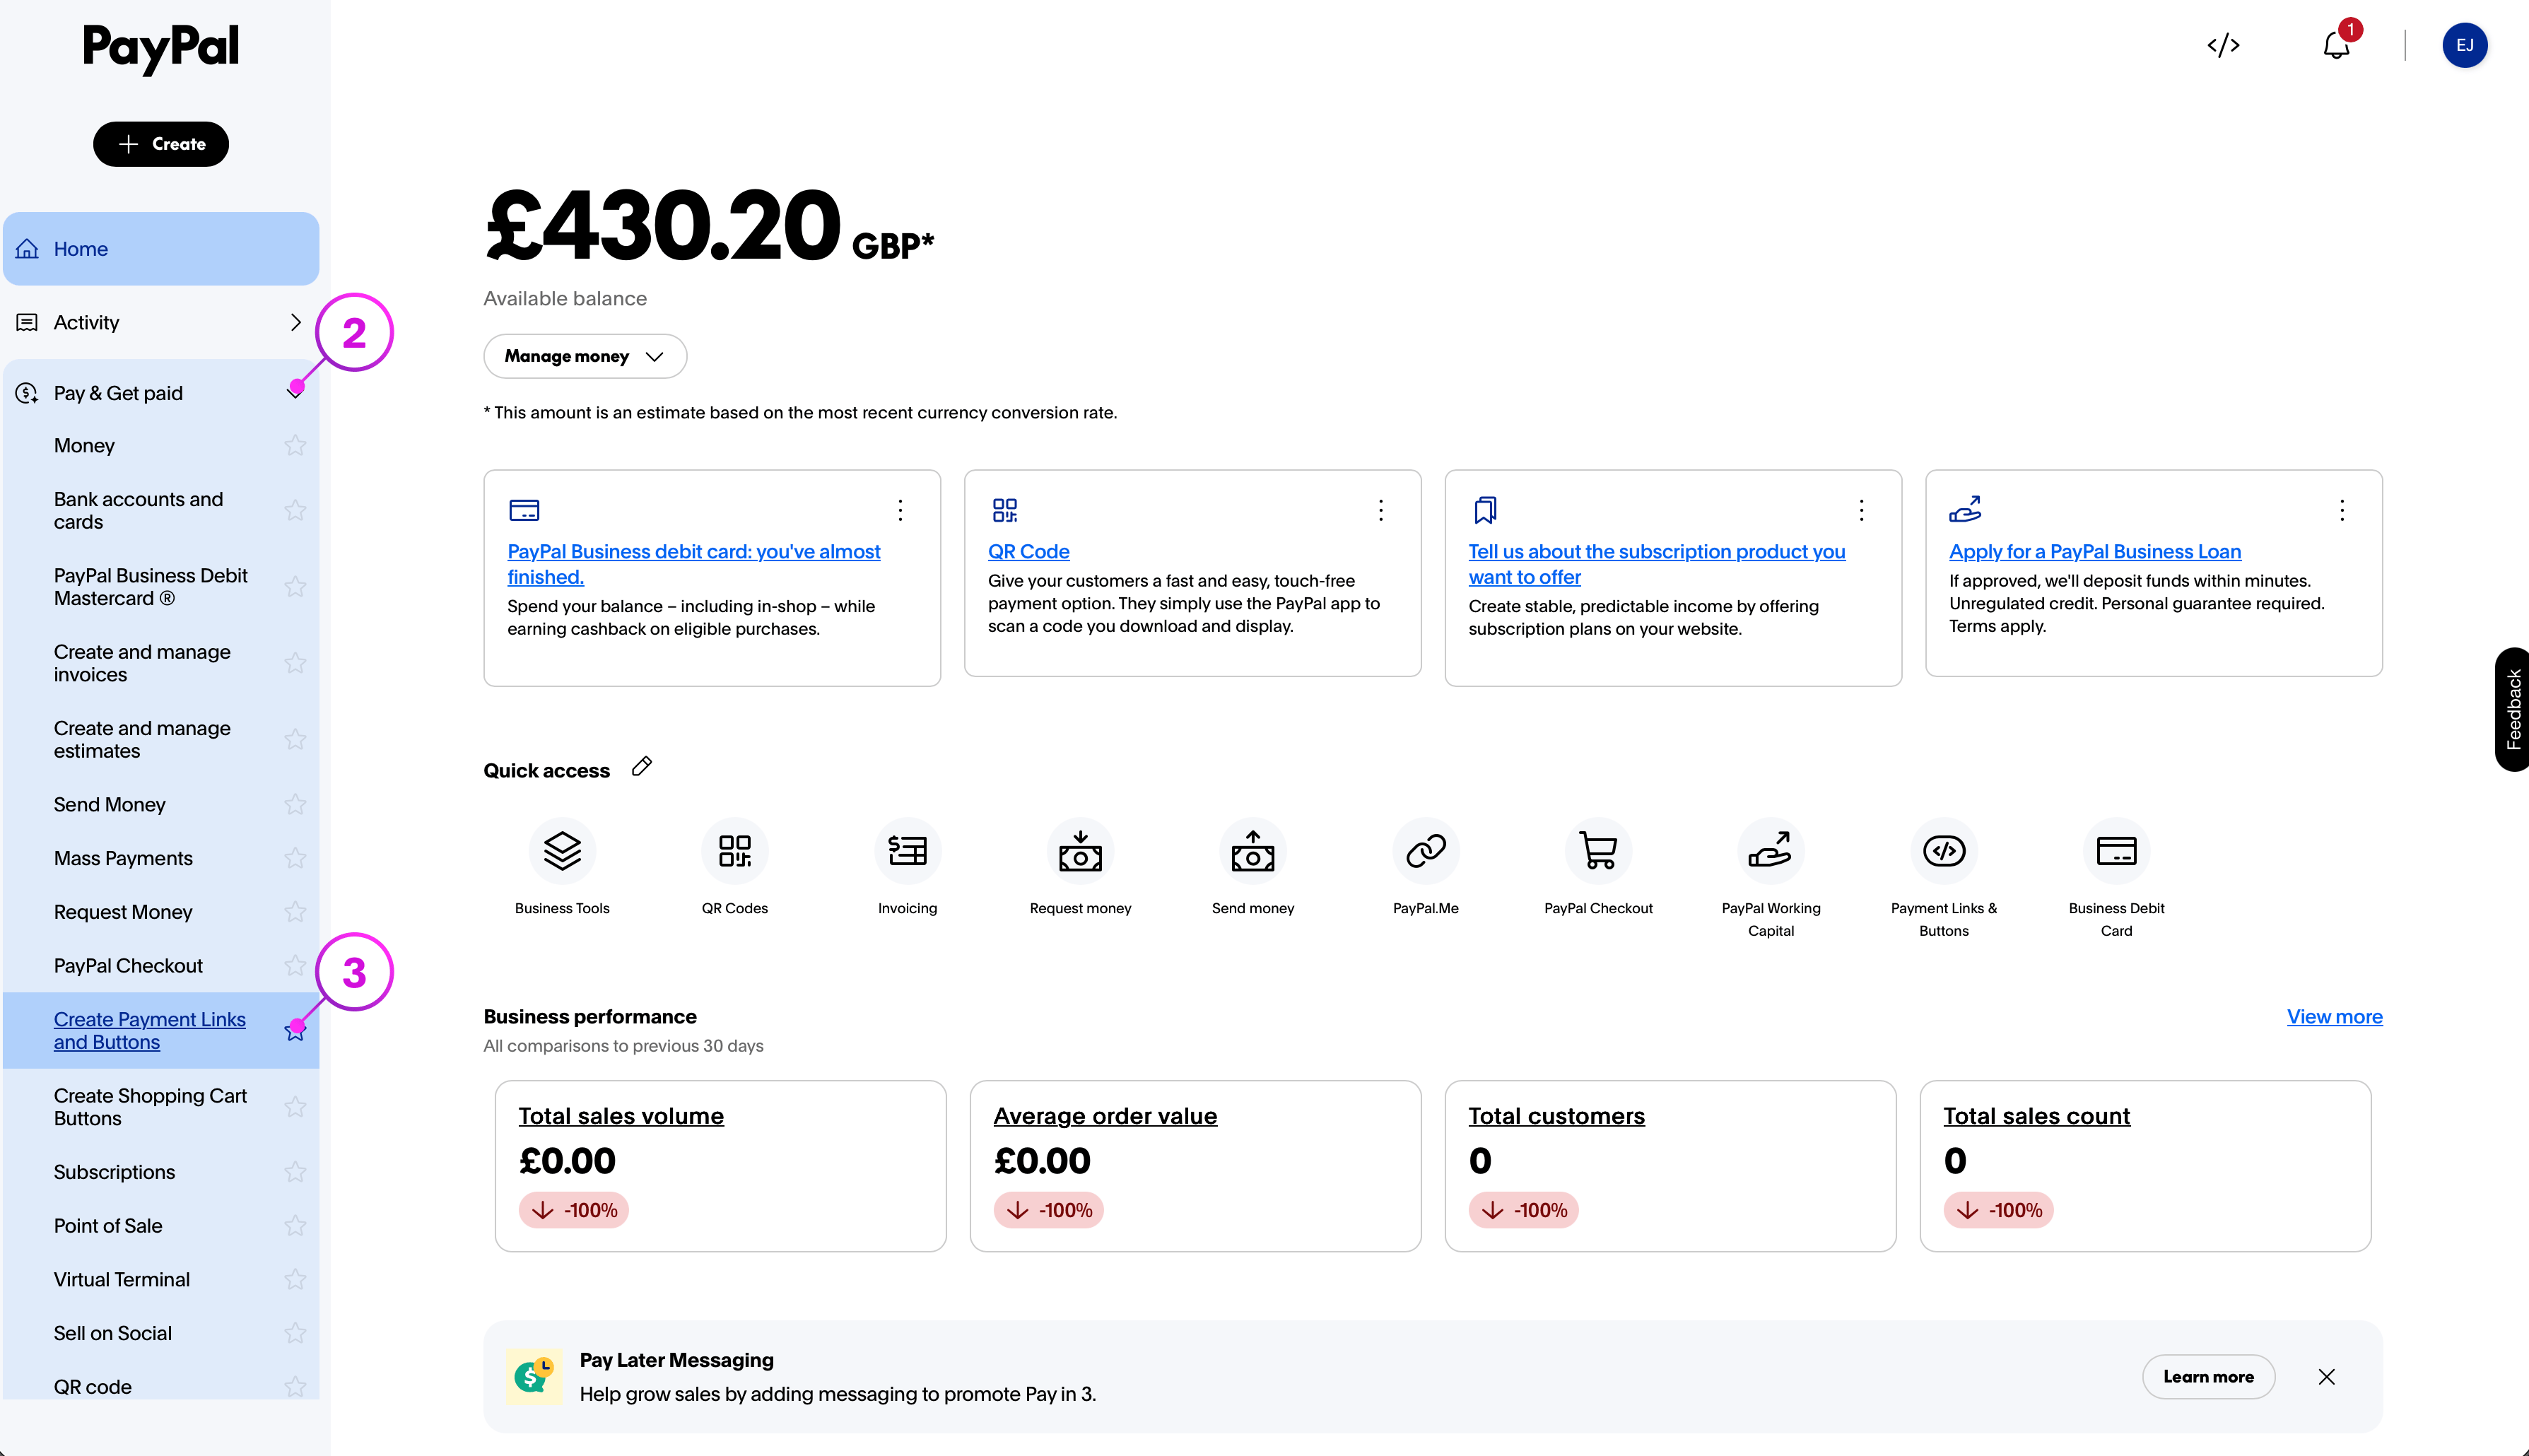
Task: Open the developer code icon in header
Action: point(2223,45)
